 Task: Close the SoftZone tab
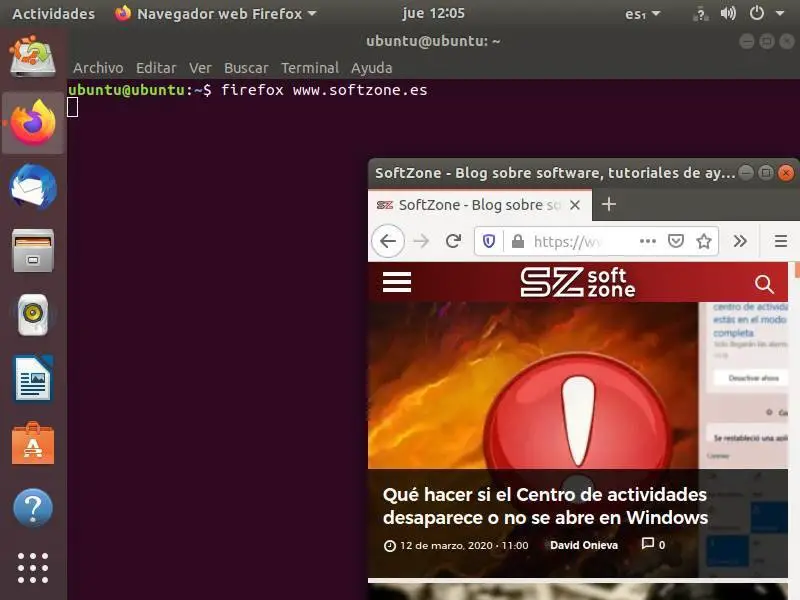click(575, 205)
